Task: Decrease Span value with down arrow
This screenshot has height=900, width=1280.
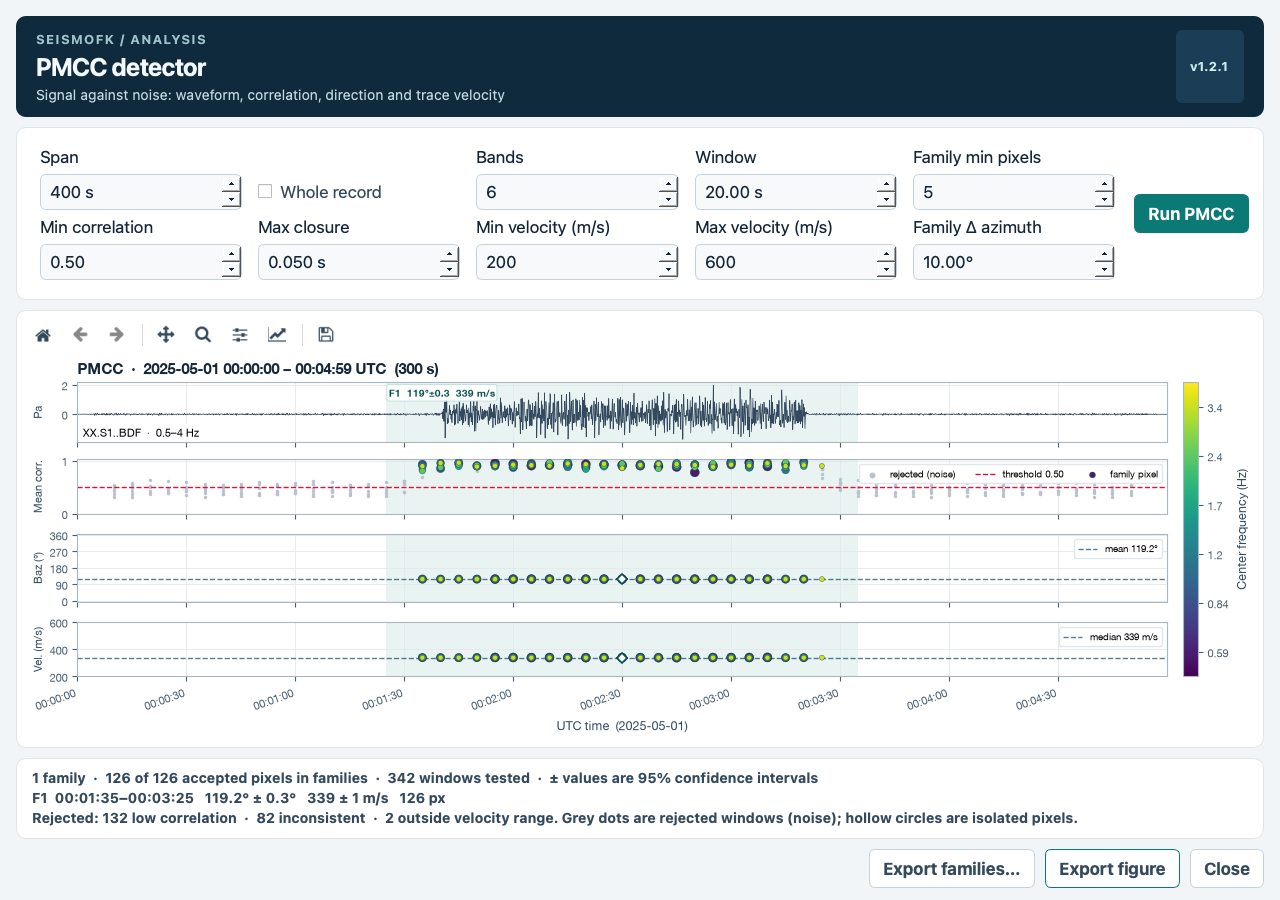Action: [x=231, y=200]
